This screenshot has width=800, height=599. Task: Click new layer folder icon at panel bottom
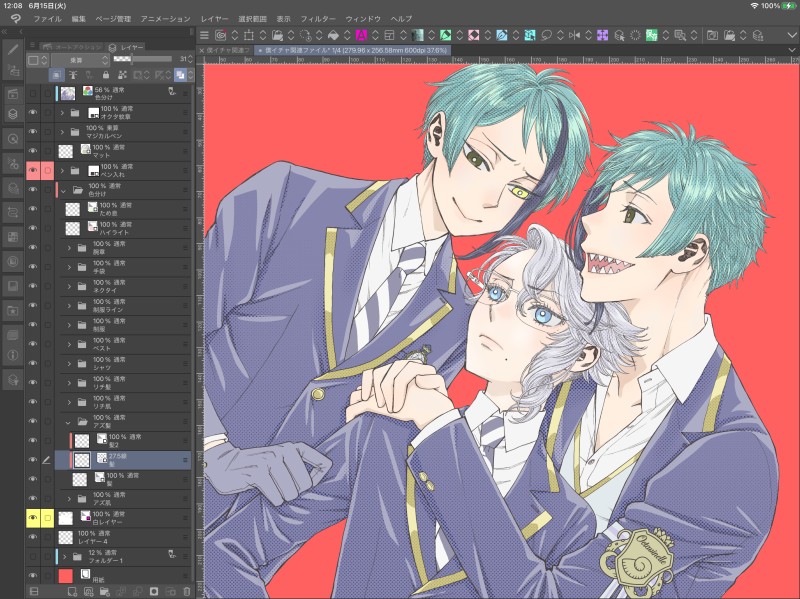(x=105, y=591)
